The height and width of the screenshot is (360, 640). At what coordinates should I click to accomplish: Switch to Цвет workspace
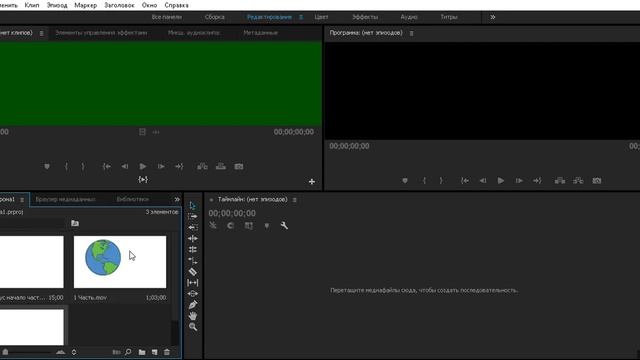pyautogui.click(x=321, y=17)
